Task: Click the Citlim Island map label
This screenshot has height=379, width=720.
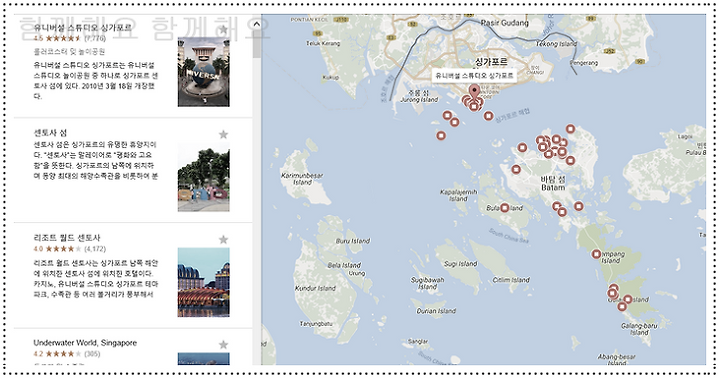Action: [x=511, y=280]
